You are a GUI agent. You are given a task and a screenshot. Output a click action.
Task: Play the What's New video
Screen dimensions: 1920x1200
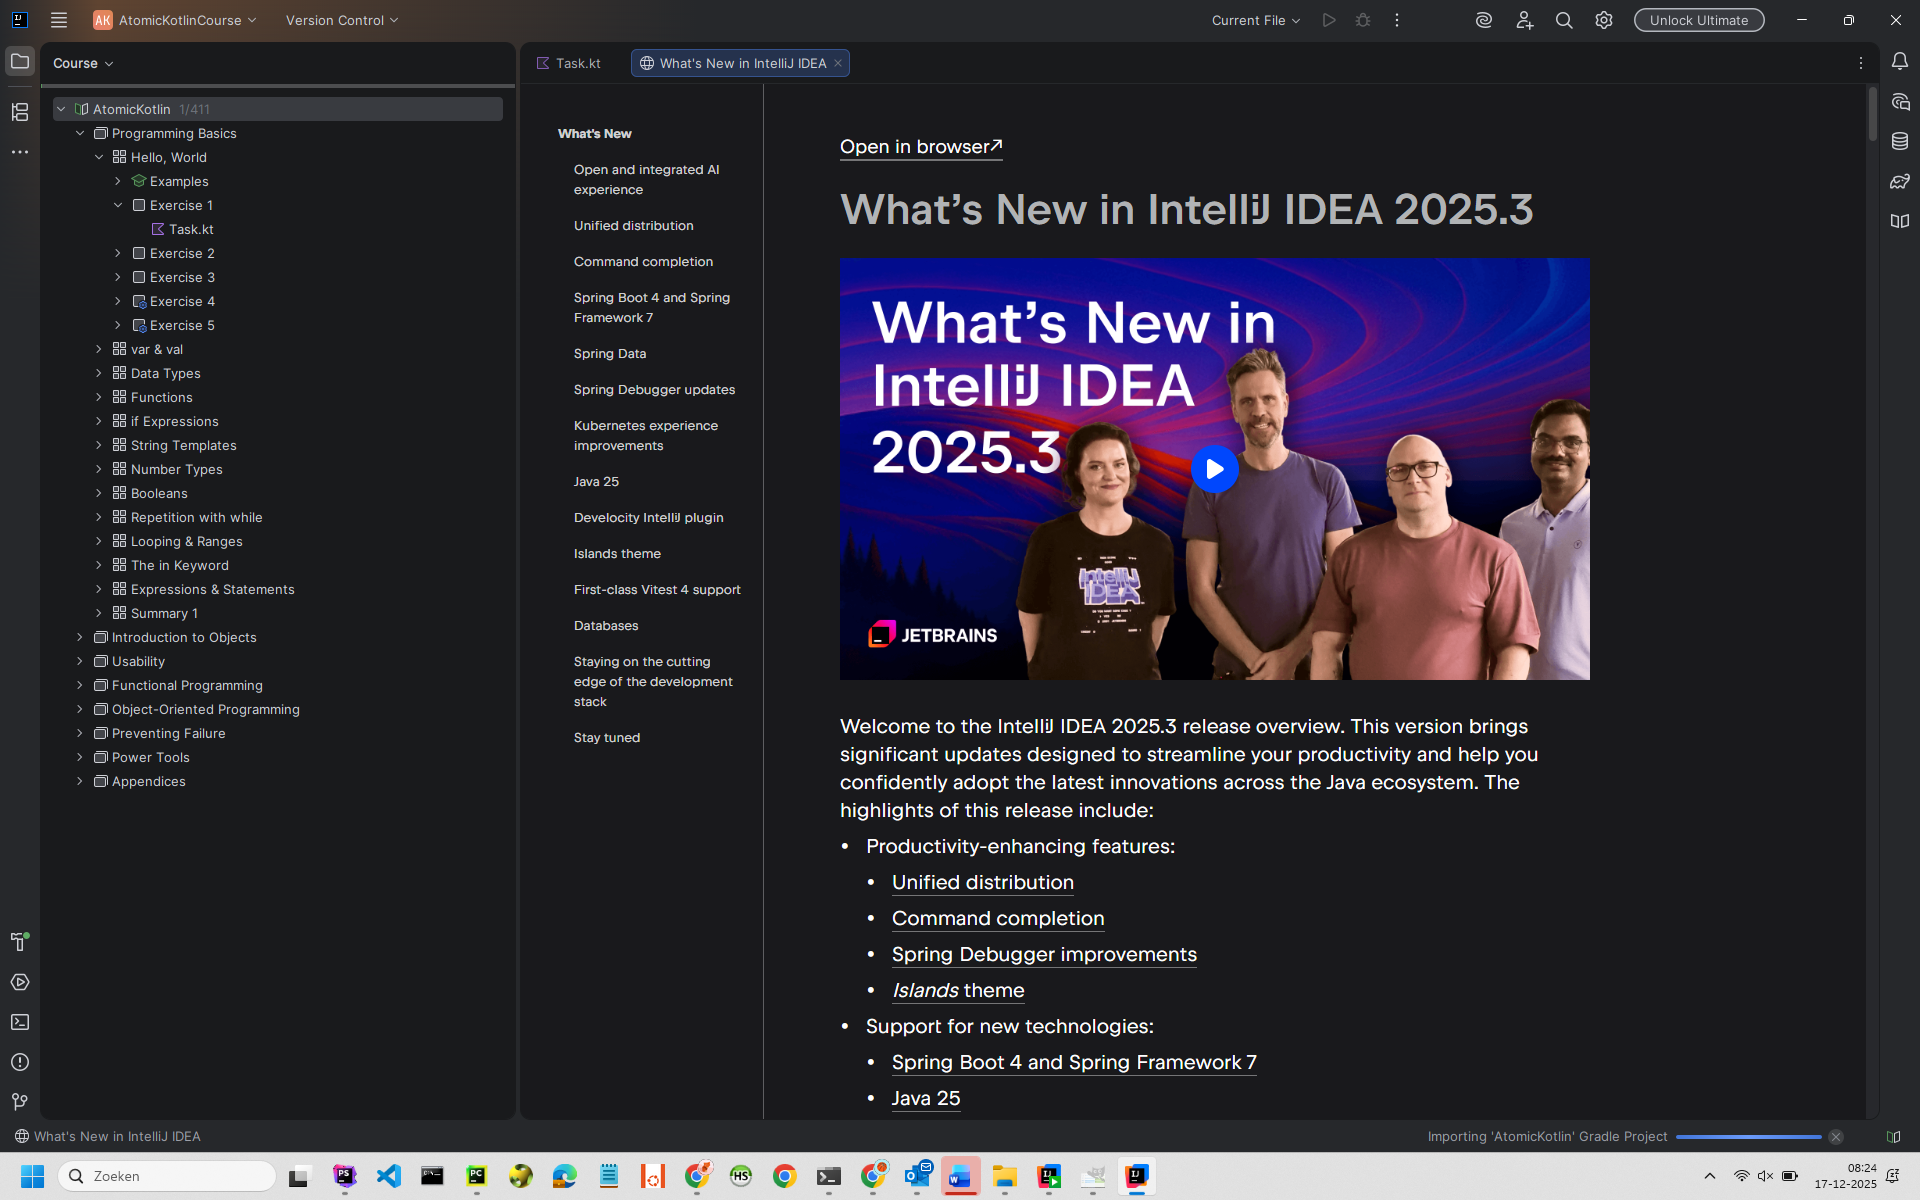pyautogui.click(x=1214, y=469)
